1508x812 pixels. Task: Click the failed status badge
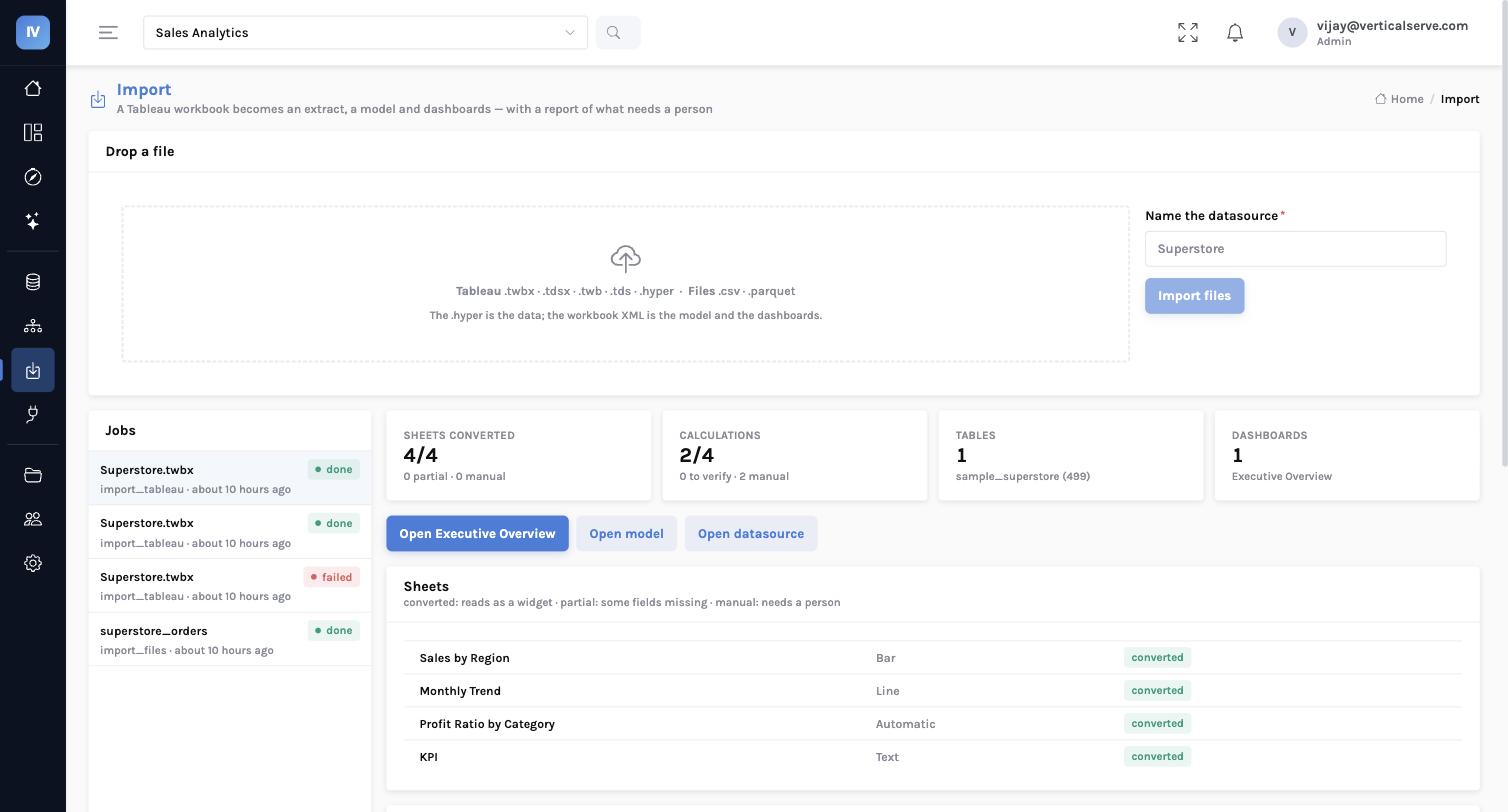point(332,577)
